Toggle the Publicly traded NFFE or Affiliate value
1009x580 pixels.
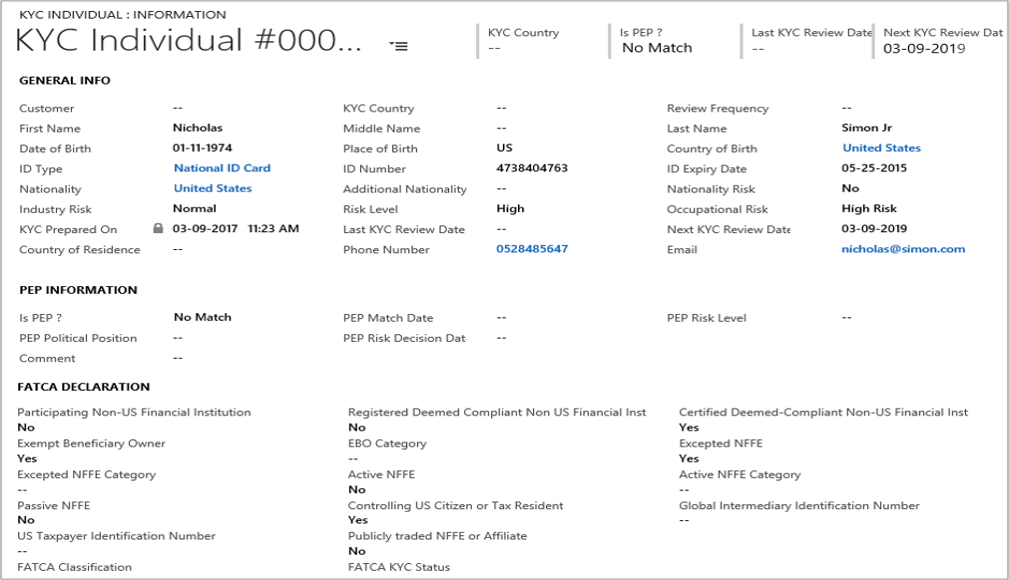pyautogui.click(x=357, y=551)
